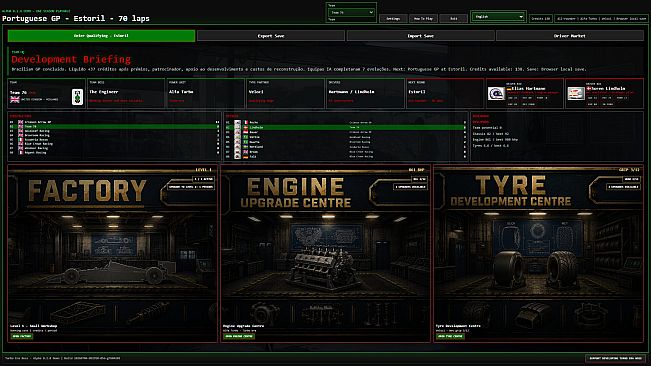Open the Settings button in header

(393, 18)
